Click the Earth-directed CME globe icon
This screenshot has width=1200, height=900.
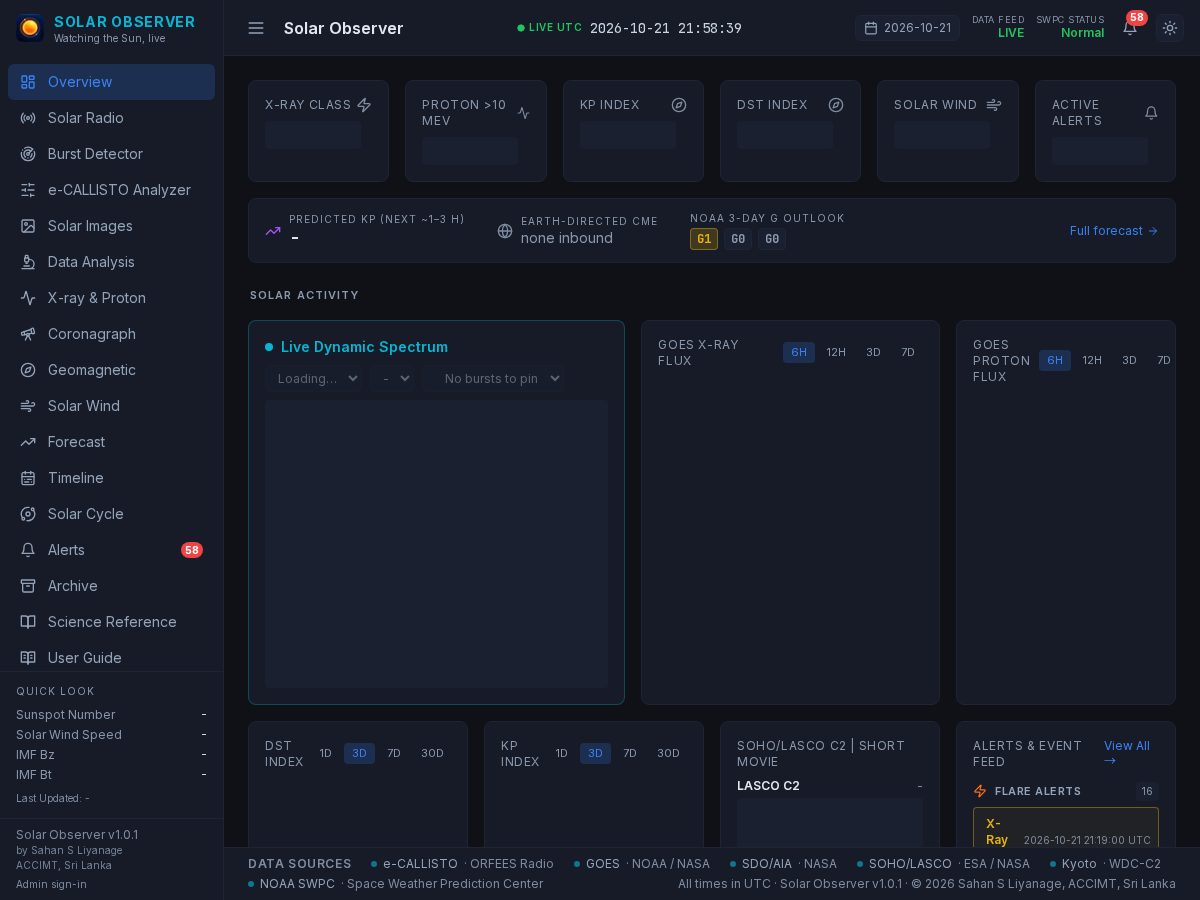(x=505, y=231)
